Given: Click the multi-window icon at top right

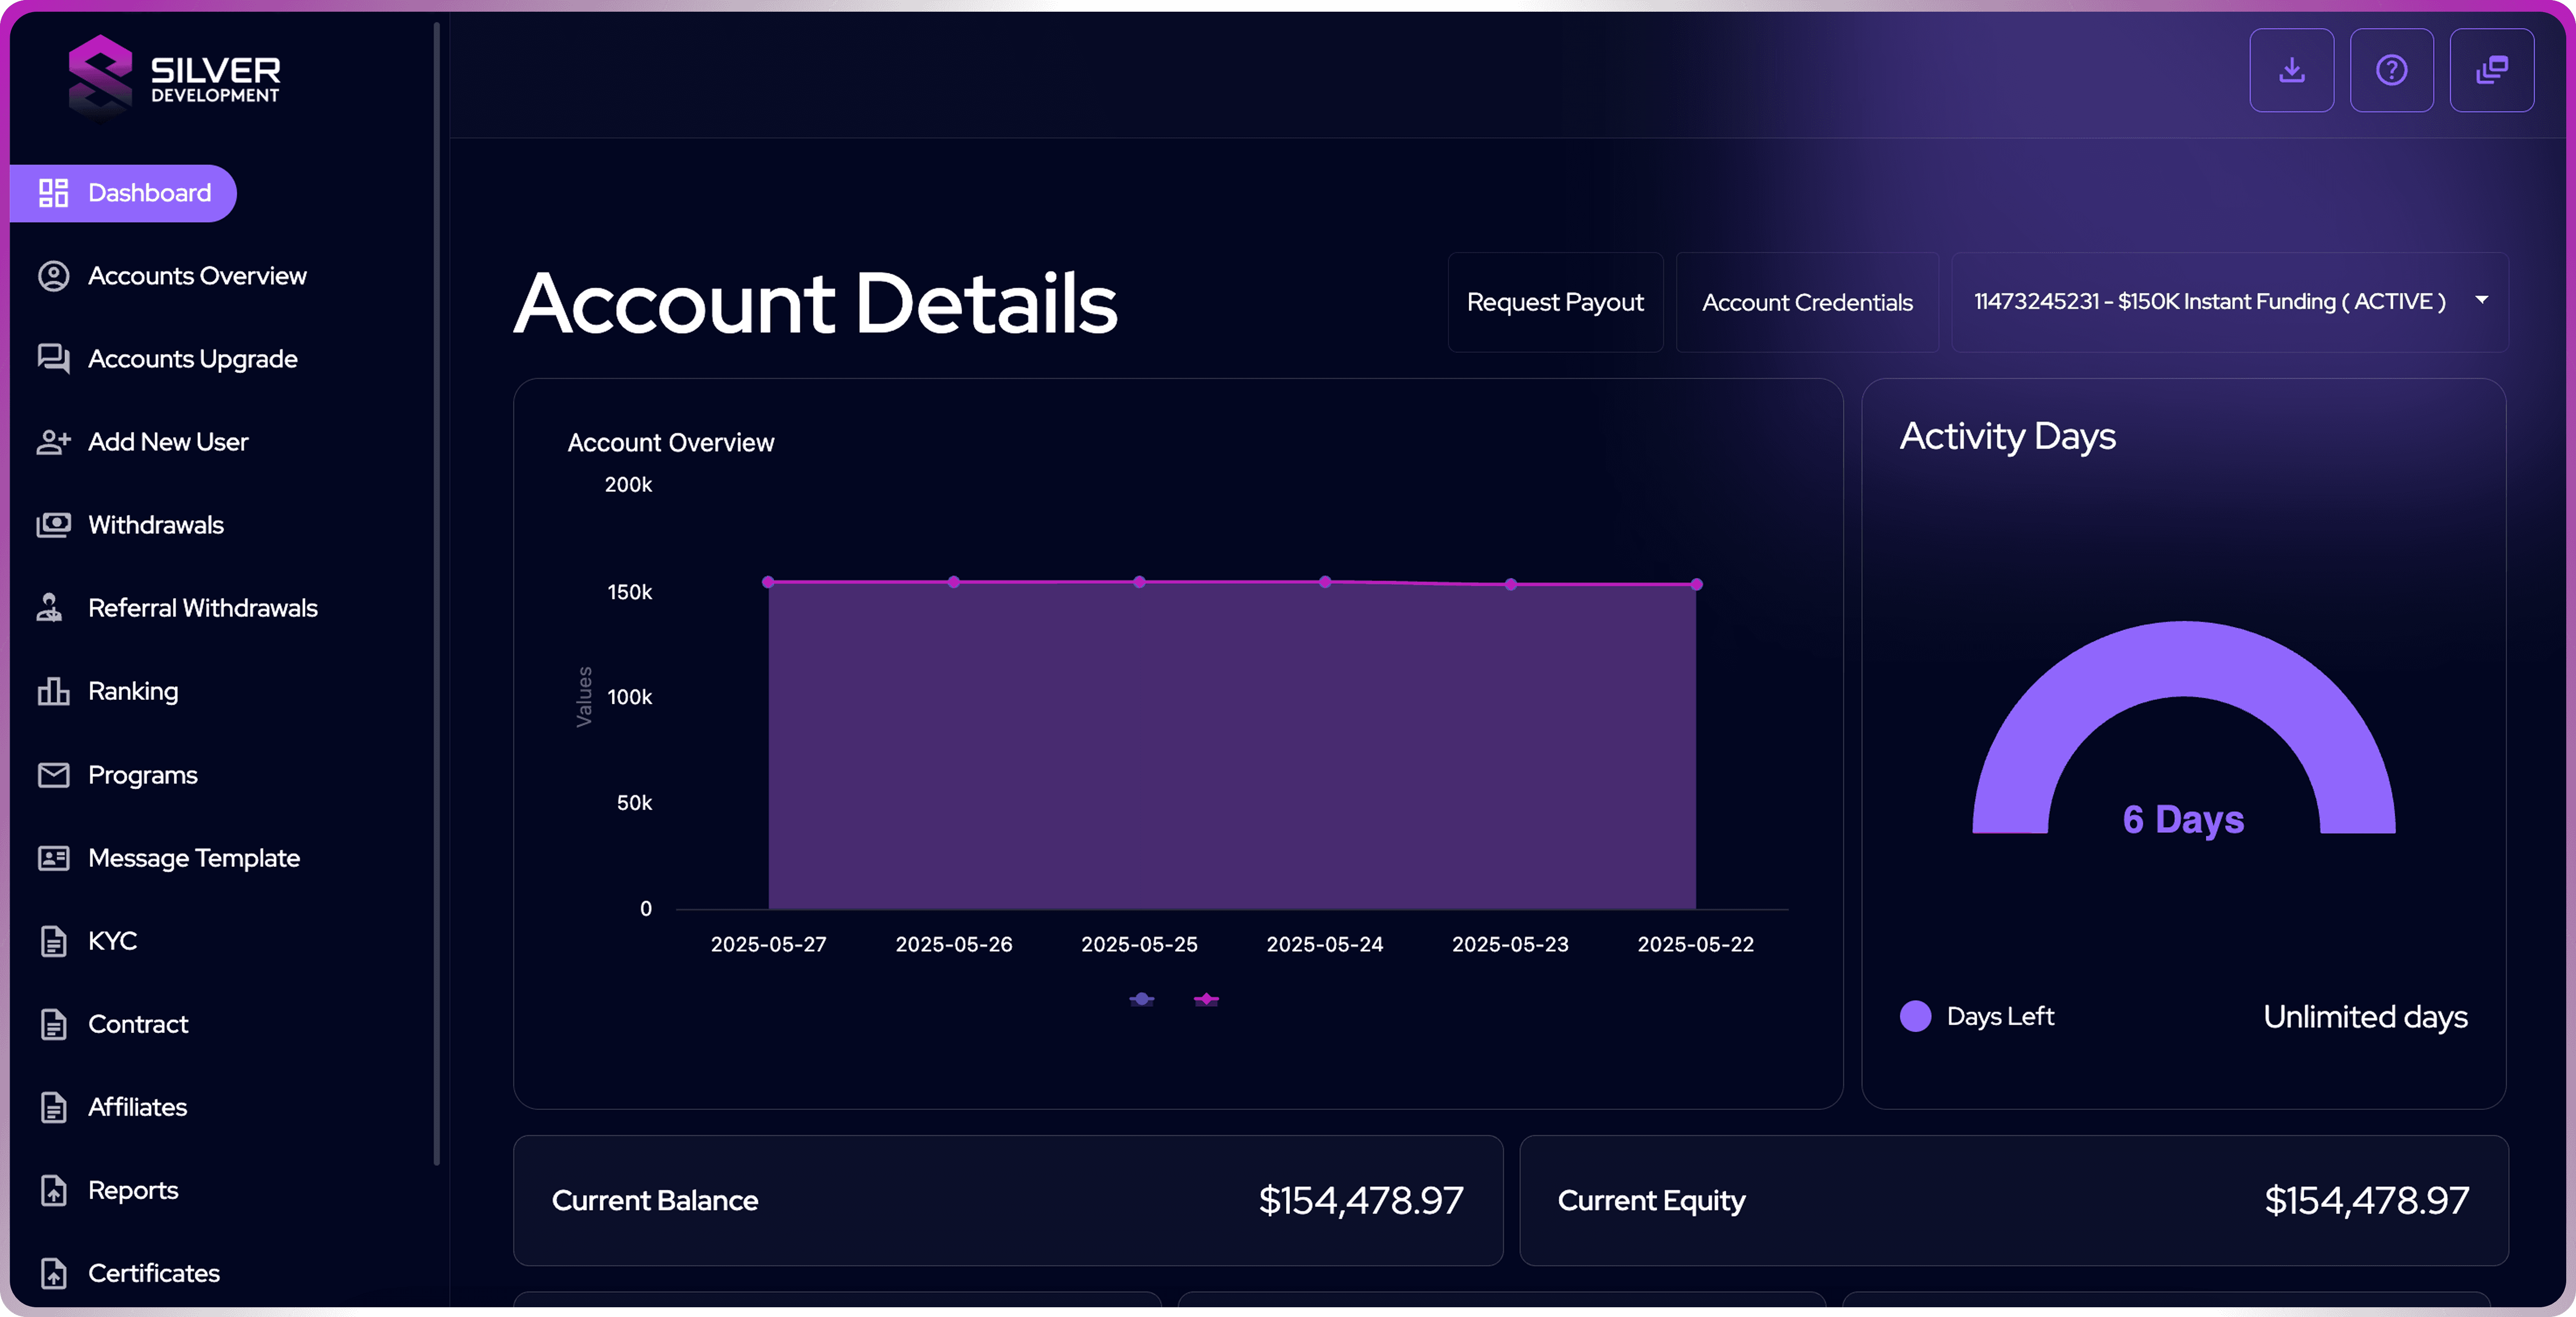Looking at the screenshot, I should pyautogui.click(x=2491, y=70).
